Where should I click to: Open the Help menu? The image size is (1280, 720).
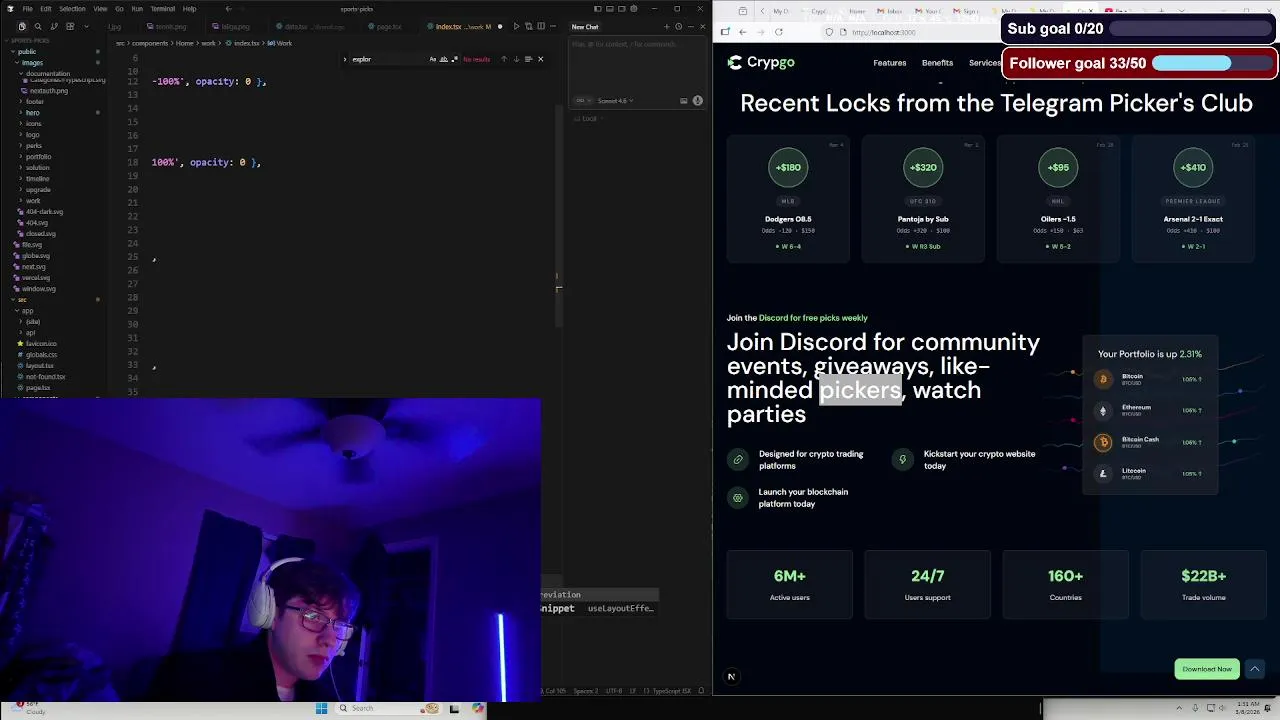(x=189, y=9)
